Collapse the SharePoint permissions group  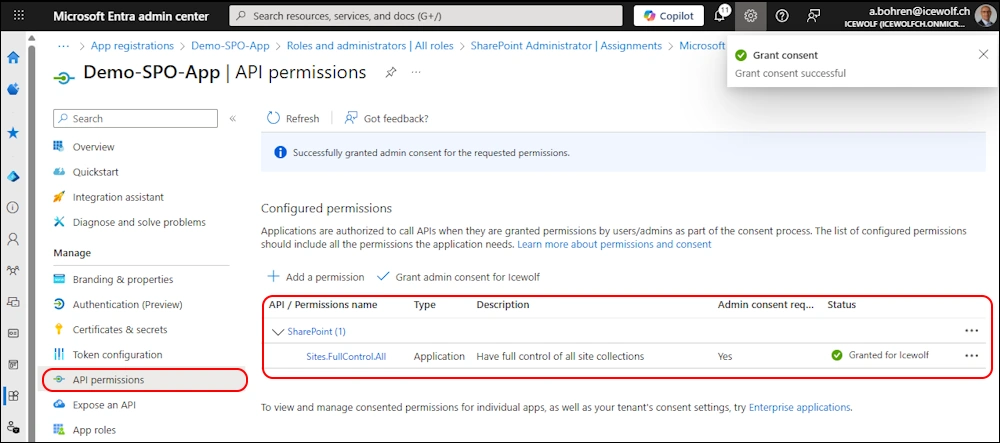coord(277,331)
